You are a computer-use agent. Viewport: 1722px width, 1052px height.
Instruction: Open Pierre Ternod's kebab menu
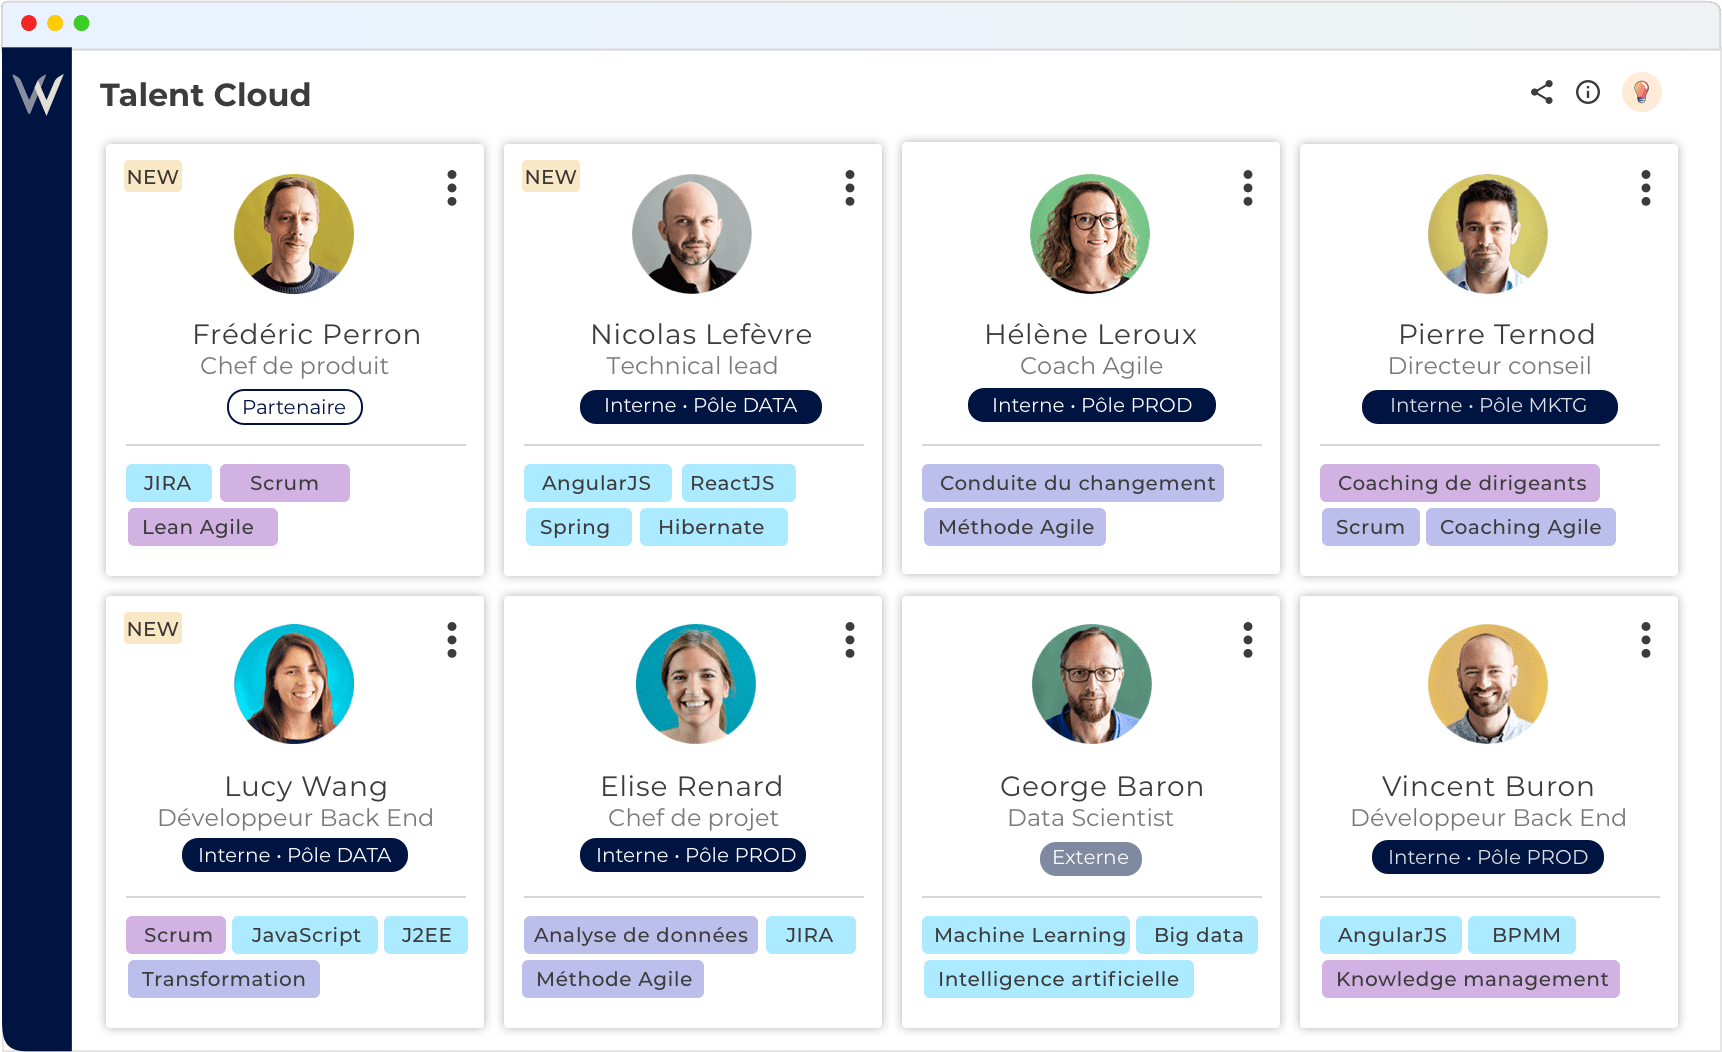pos(1646,188)
